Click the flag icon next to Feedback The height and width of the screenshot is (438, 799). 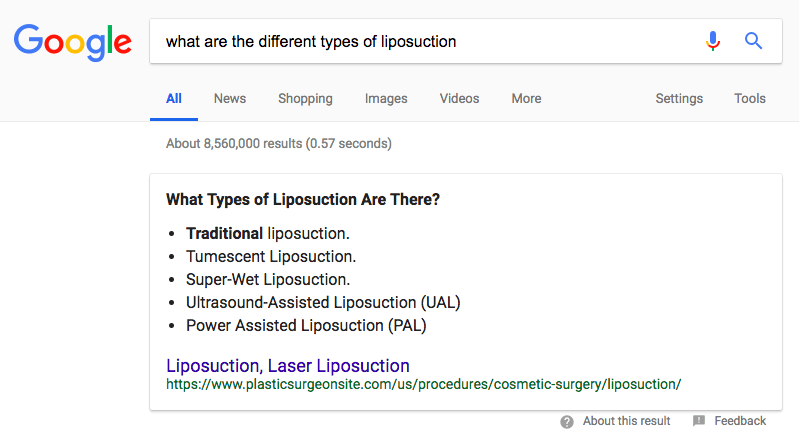(x=699, y=421)
